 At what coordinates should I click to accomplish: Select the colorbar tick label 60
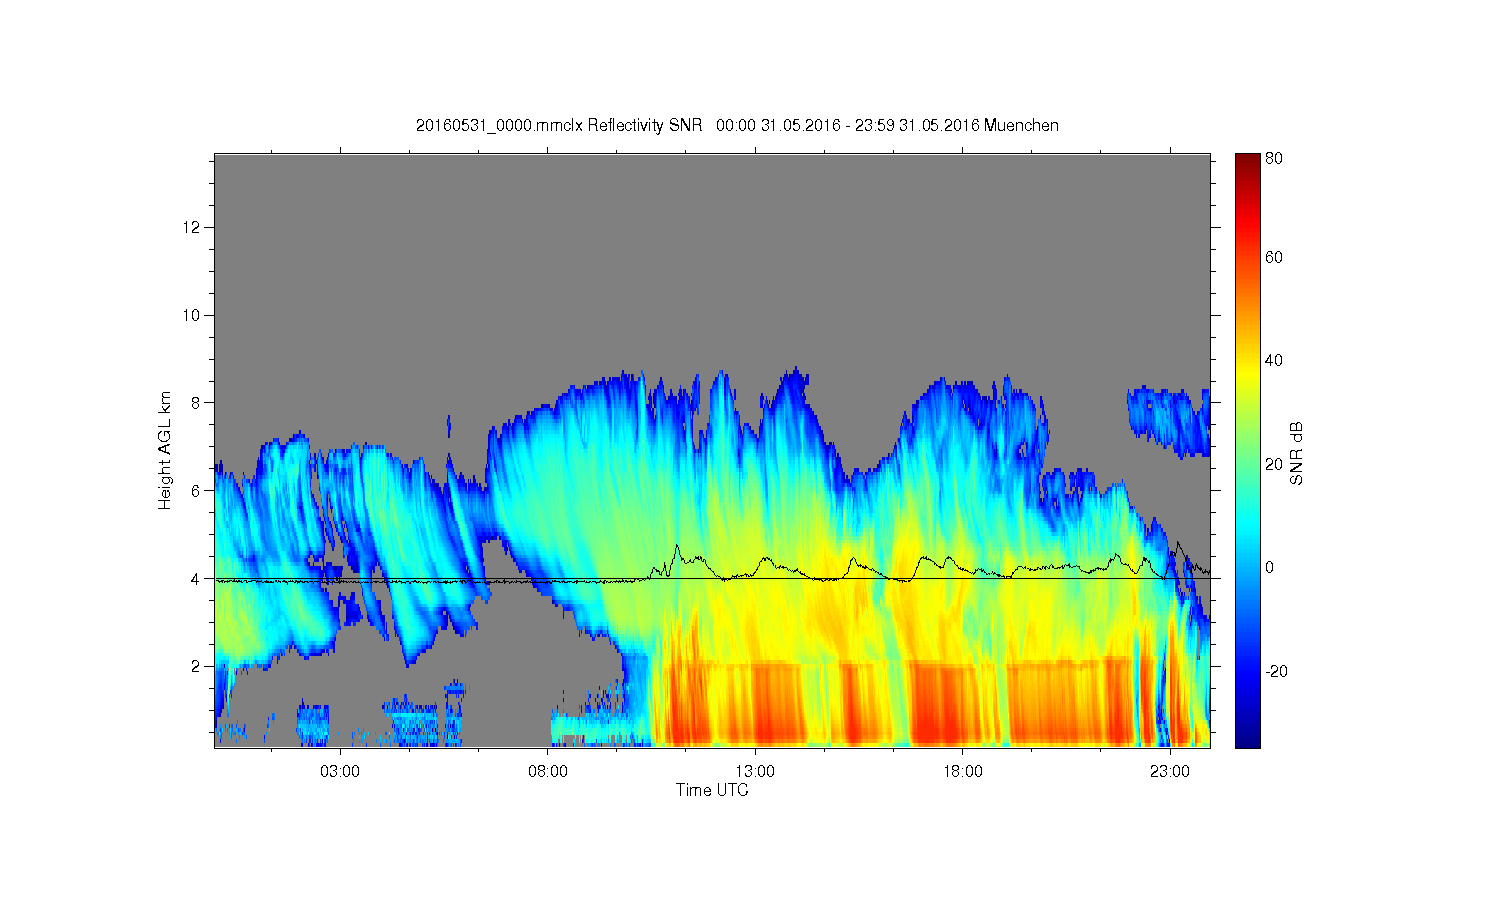pyautogui.click(x=1274, y=257)
